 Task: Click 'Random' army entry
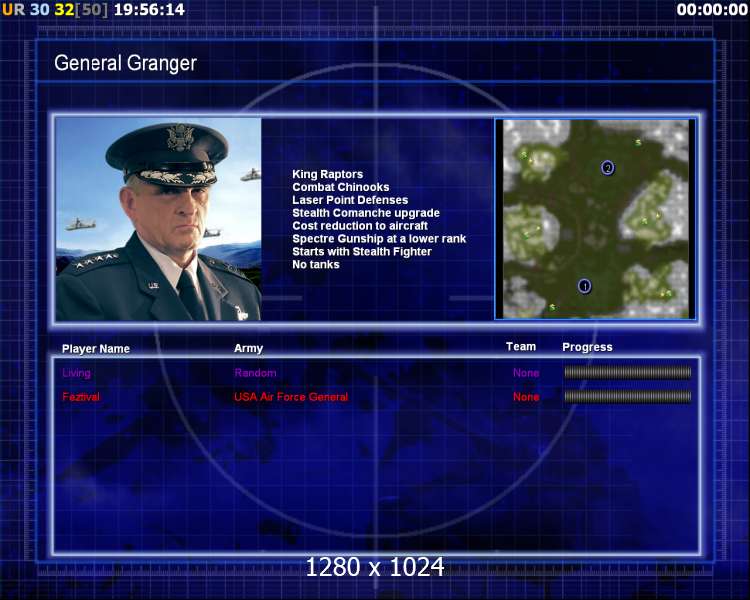255,373
